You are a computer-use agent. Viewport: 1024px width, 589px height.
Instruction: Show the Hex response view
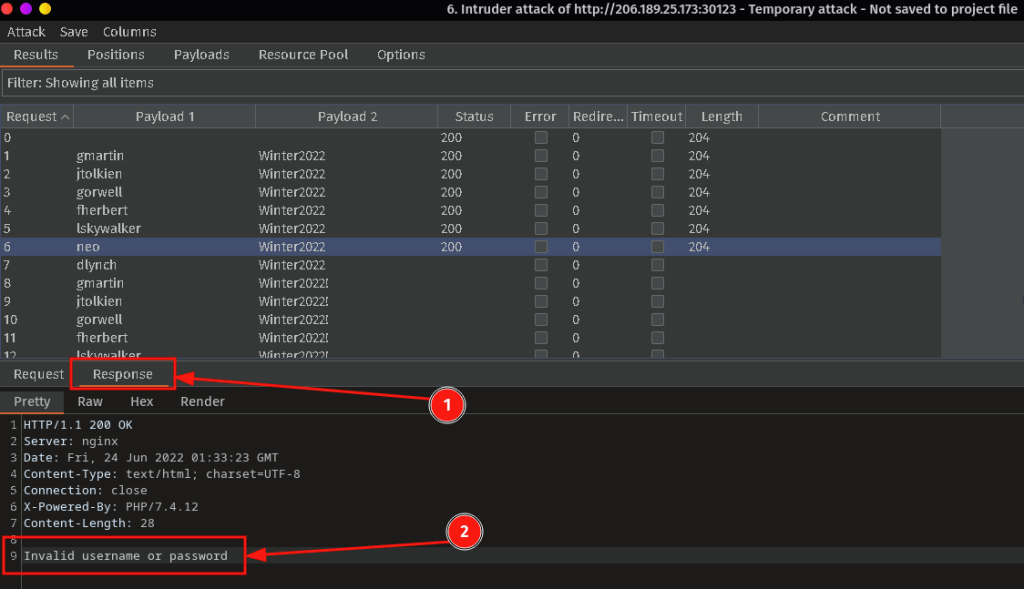click(142, 402)
